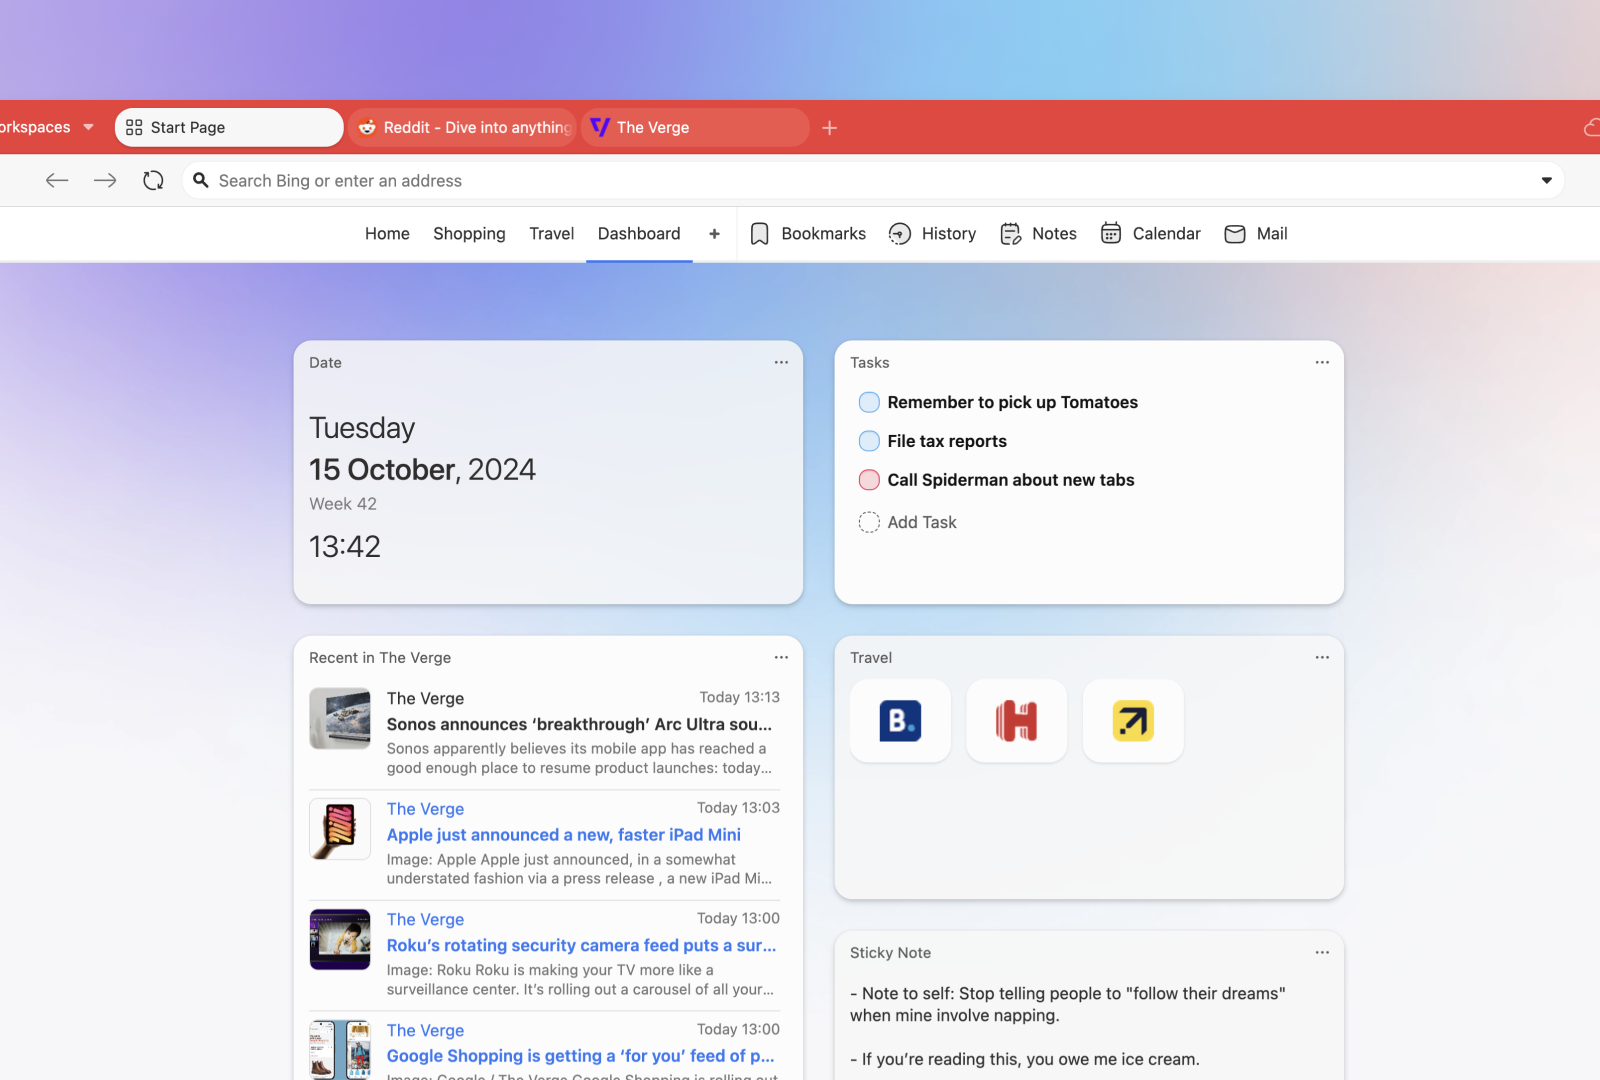Open the Bookmarks panel icon
Screen dimensions: 1600x1080
pos(759,234)
